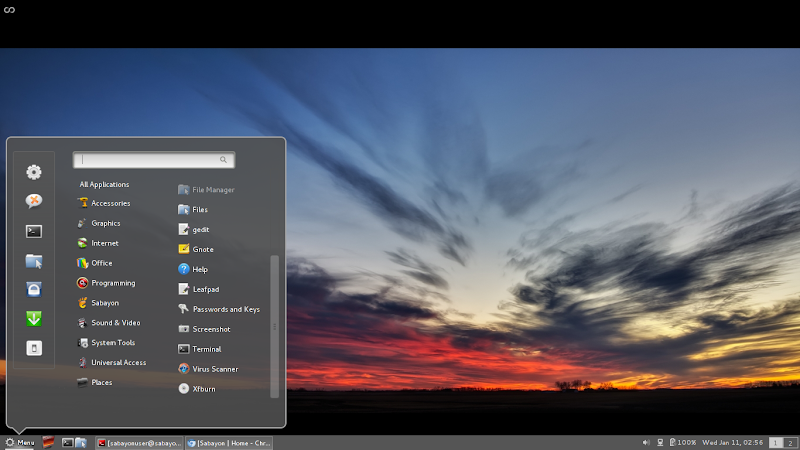
Task: Launch the chat app from favorites sidebar
Action: point(34,201)
